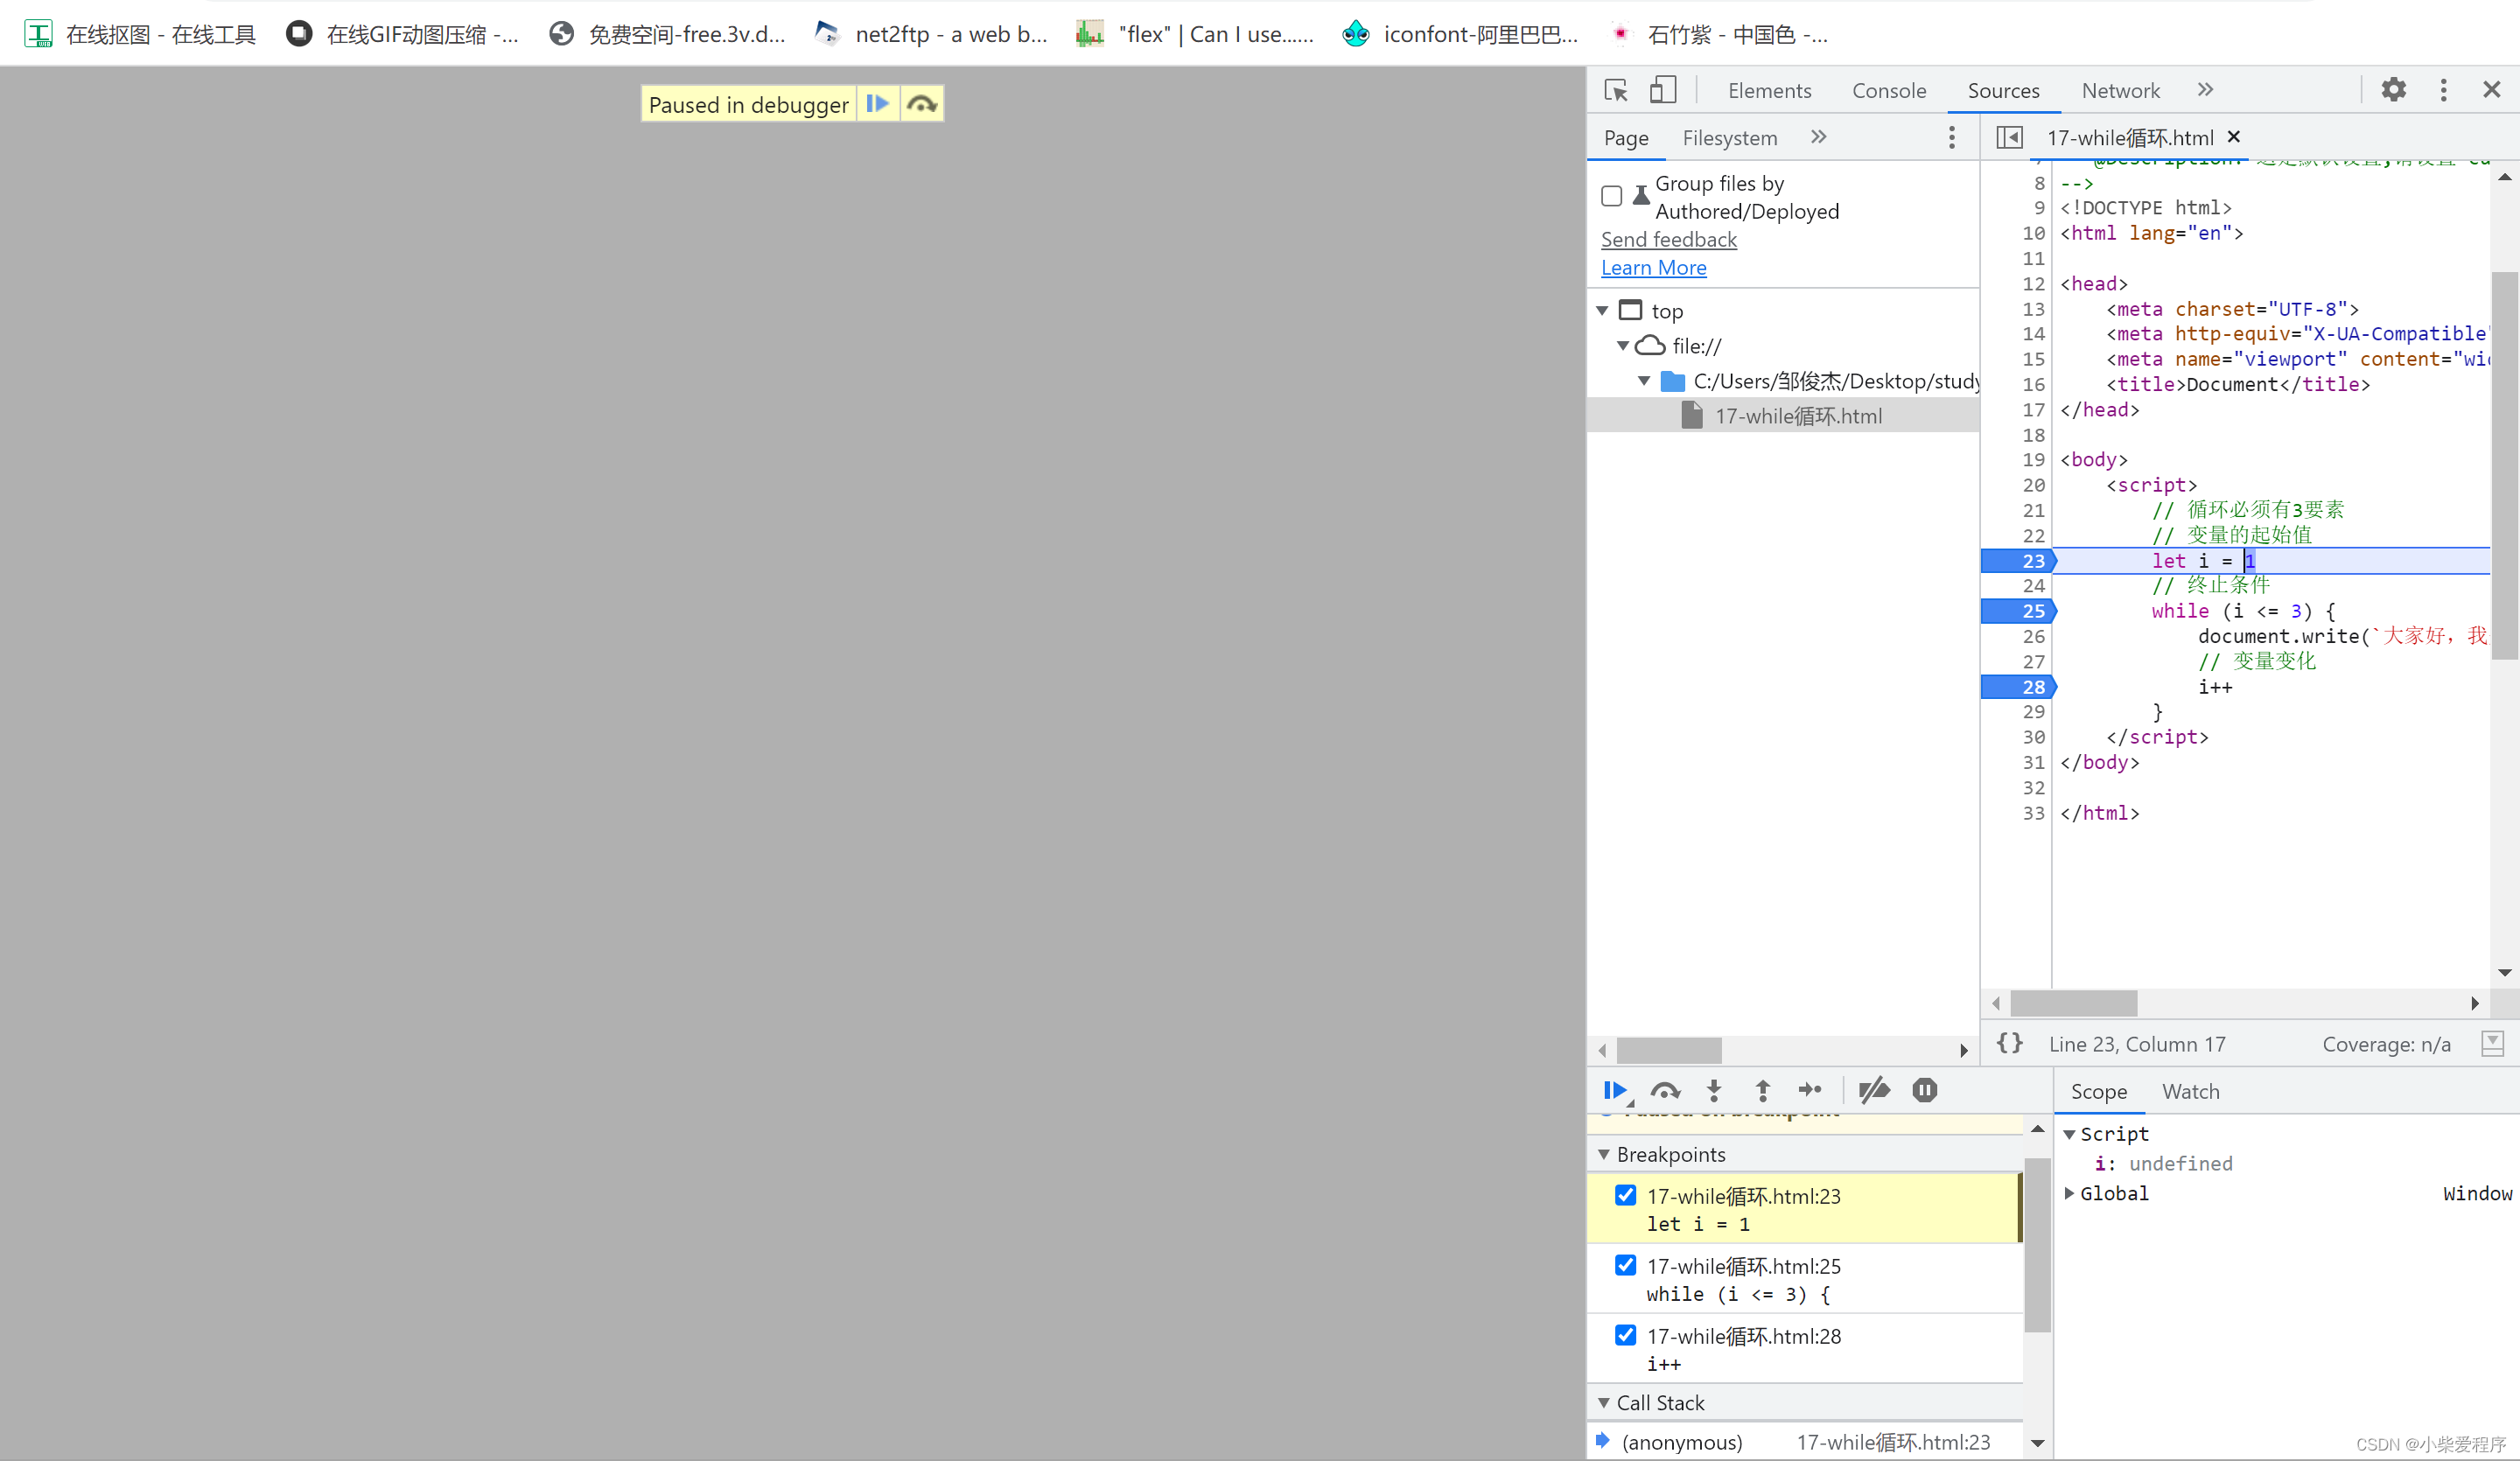Hide the navigator sidebar toggle icon

[2009, 137]
